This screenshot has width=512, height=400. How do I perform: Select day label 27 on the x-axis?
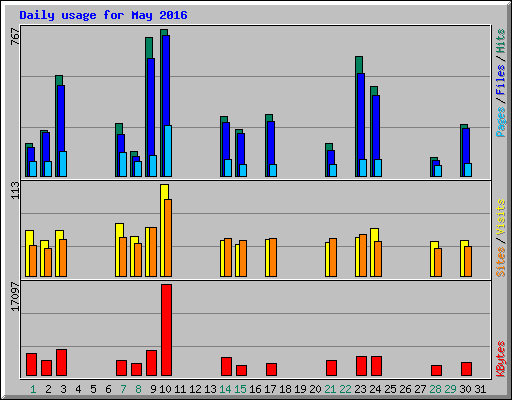(x=420, y=389)
